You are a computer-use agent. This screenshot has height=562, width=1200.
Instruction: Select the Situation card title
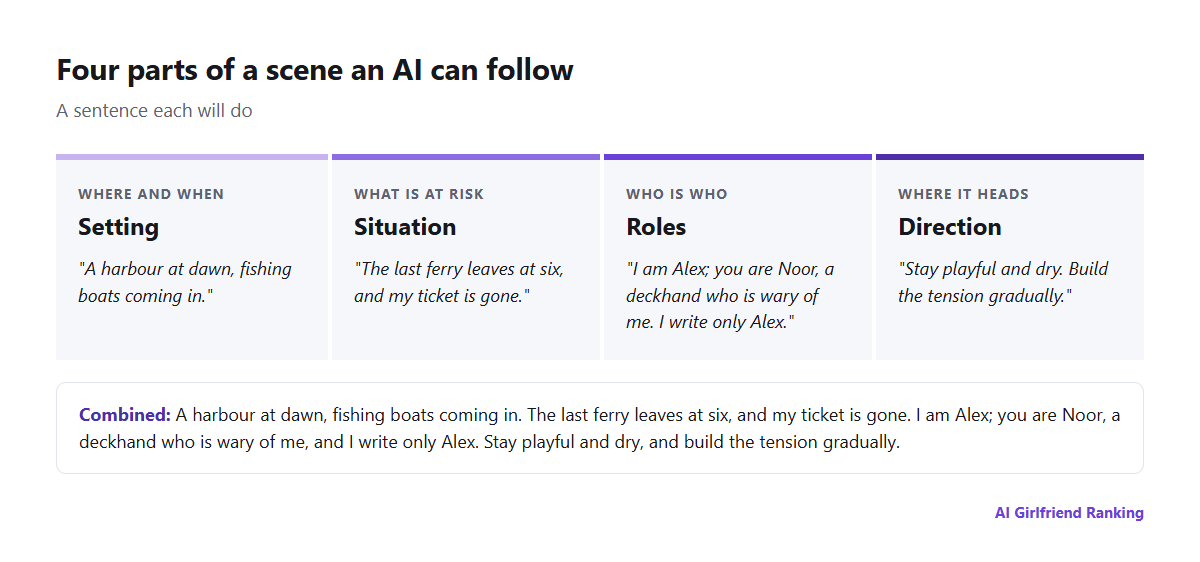point(405,227)
